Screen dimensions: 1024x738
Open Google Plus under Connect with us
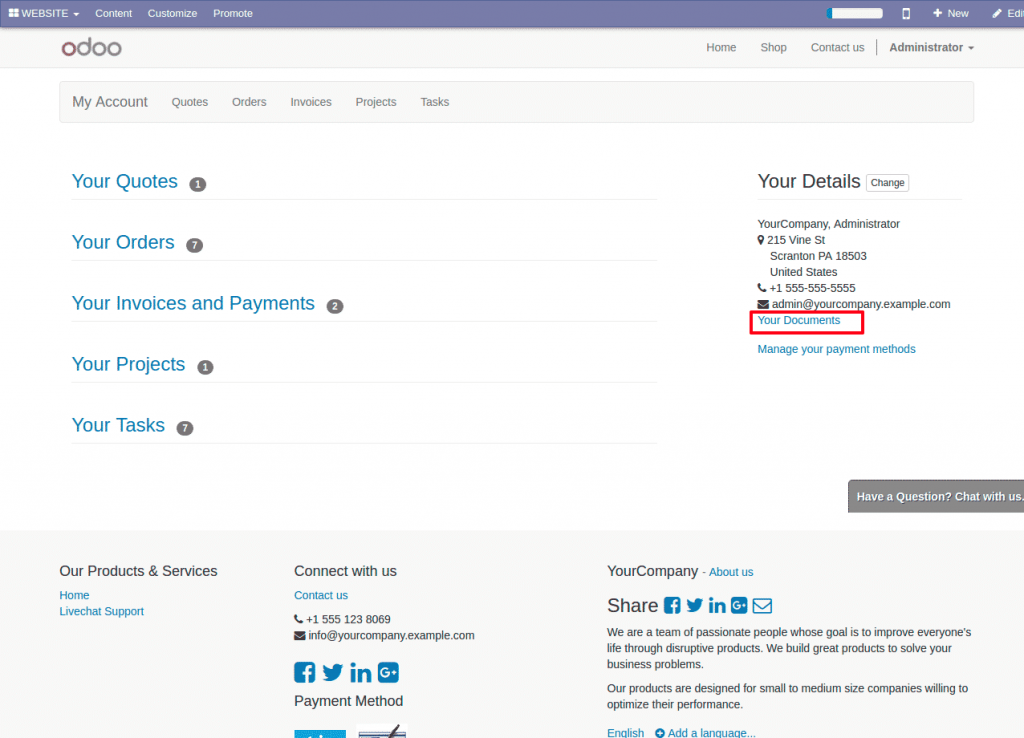tap(388, 673)
